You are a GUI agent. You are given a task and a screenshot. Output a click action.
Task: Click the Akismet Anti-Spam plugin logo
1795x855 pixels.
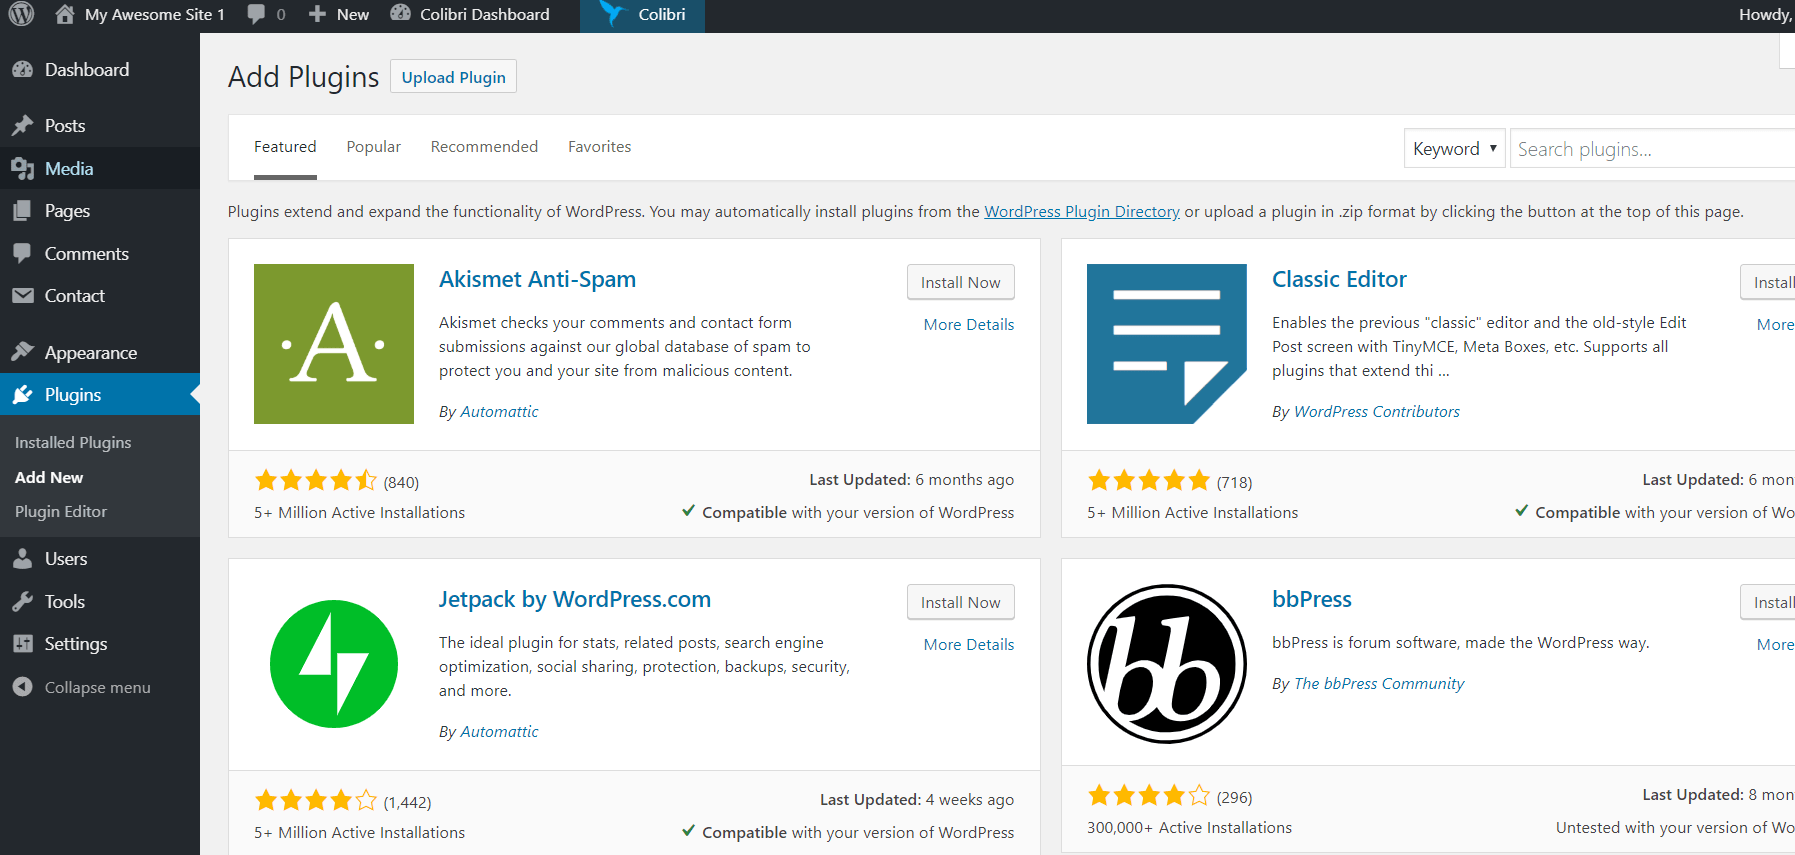tap(334, 344)
